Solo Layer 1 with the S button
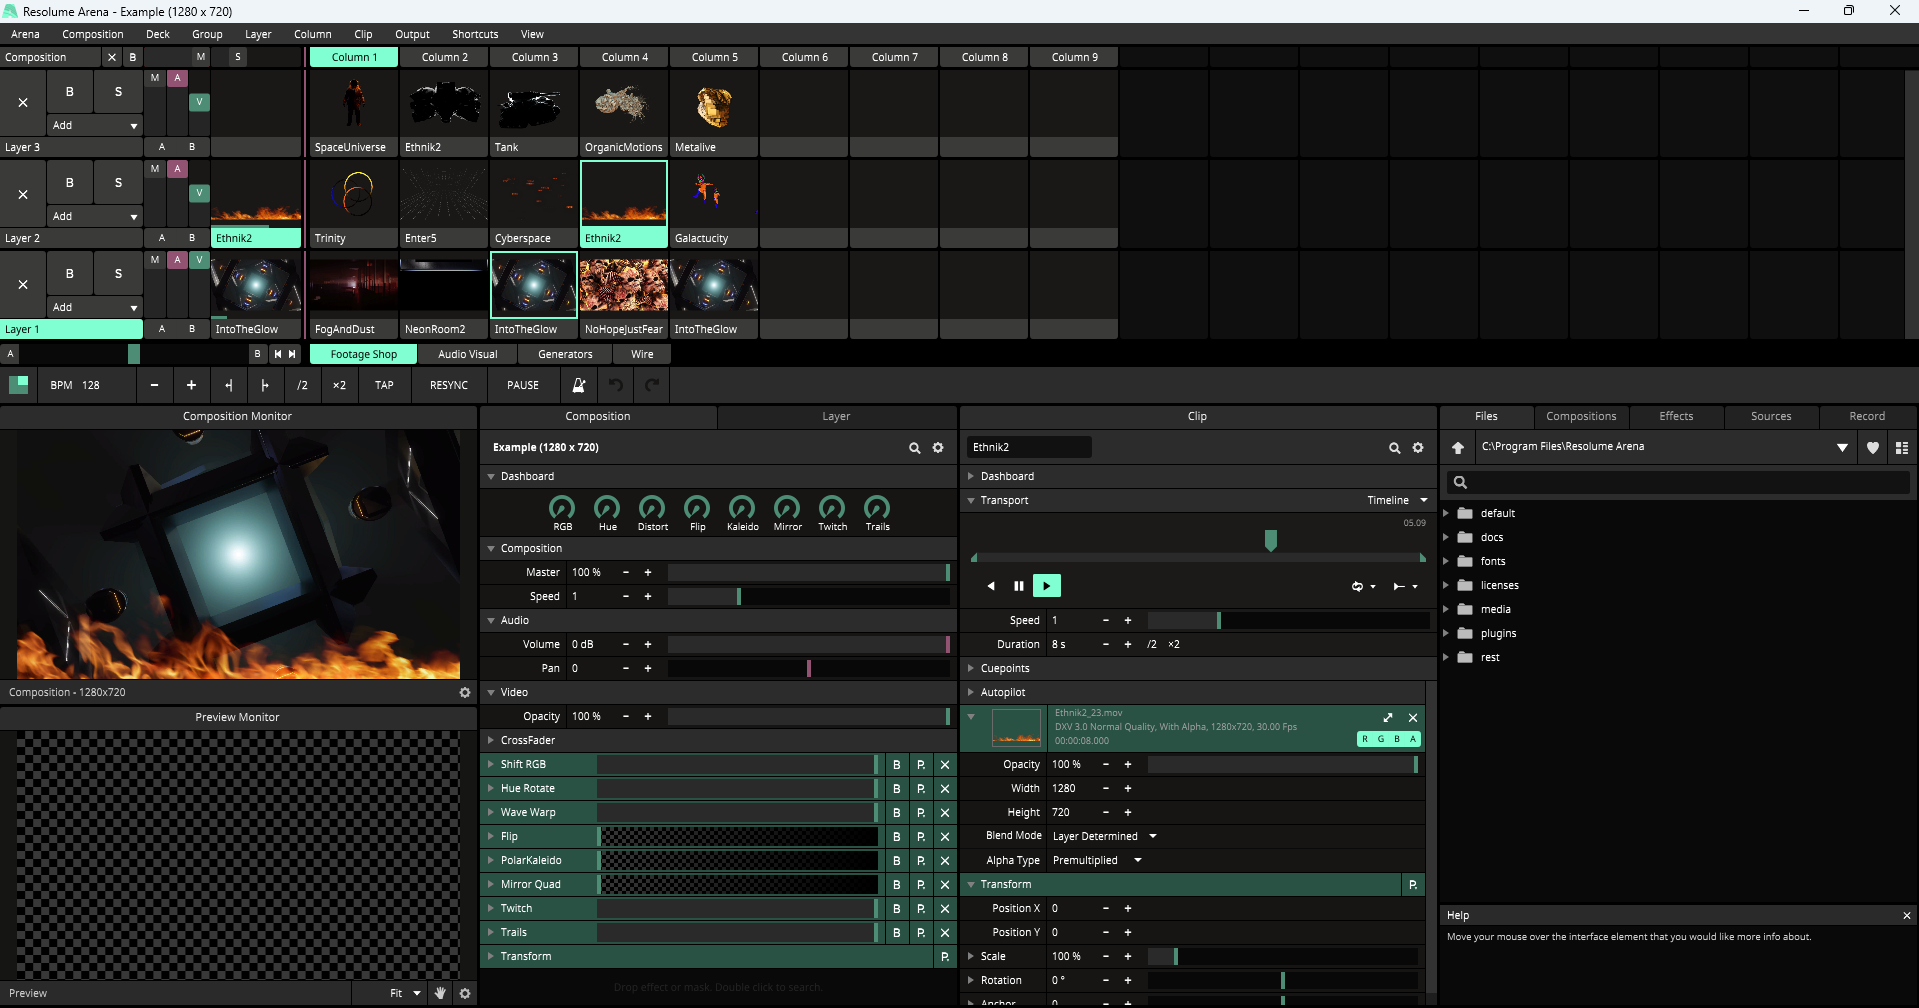The height and width of the screenshot is (1008, 1919). (118, 274)
